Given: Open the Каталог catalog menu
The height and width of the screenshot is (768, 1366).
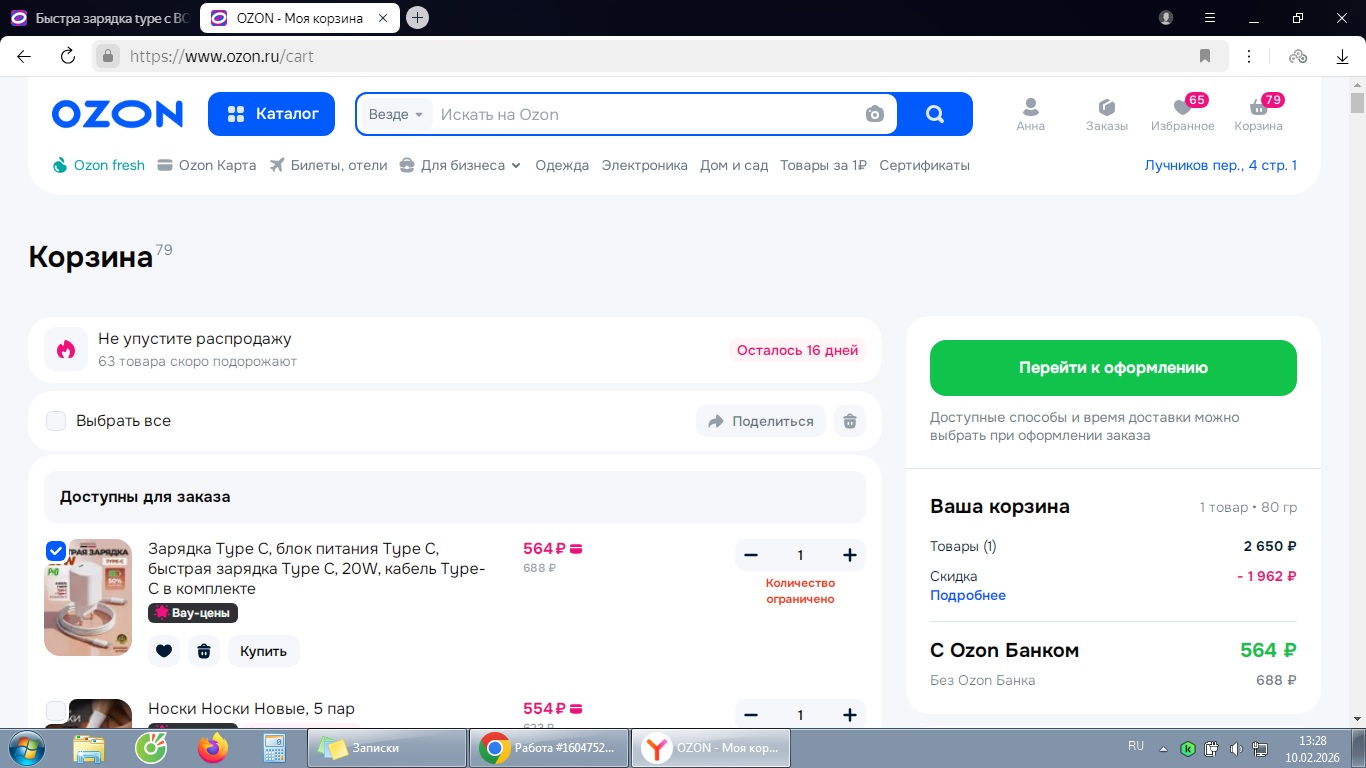Looking at the screenshot, I should pyautogui.click(x=272, y=114).
